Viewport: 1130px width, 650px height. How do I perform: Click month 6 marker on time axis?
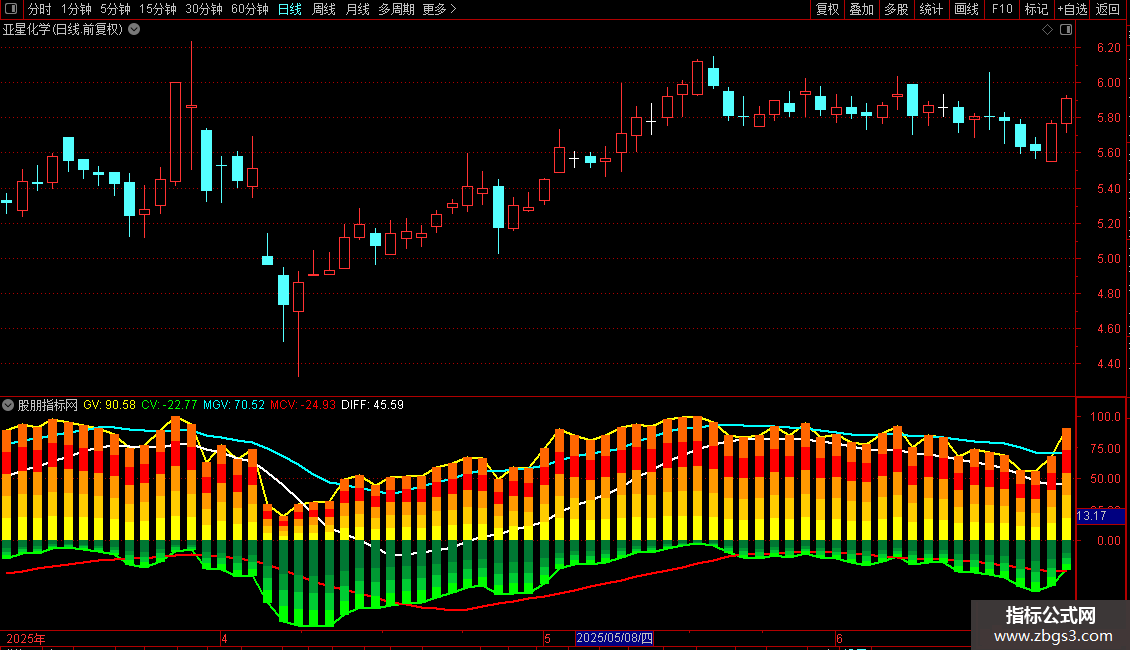[840, 638]
